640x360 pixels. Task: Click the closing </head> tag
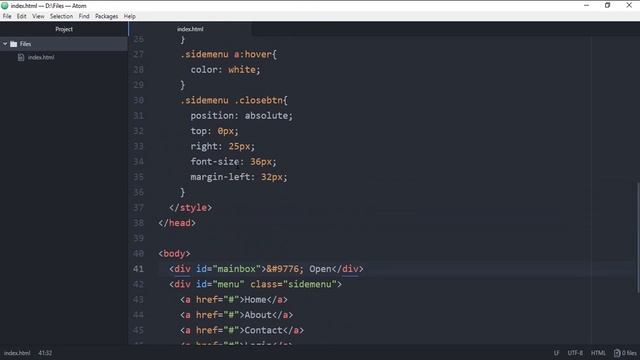click(177, 223)
